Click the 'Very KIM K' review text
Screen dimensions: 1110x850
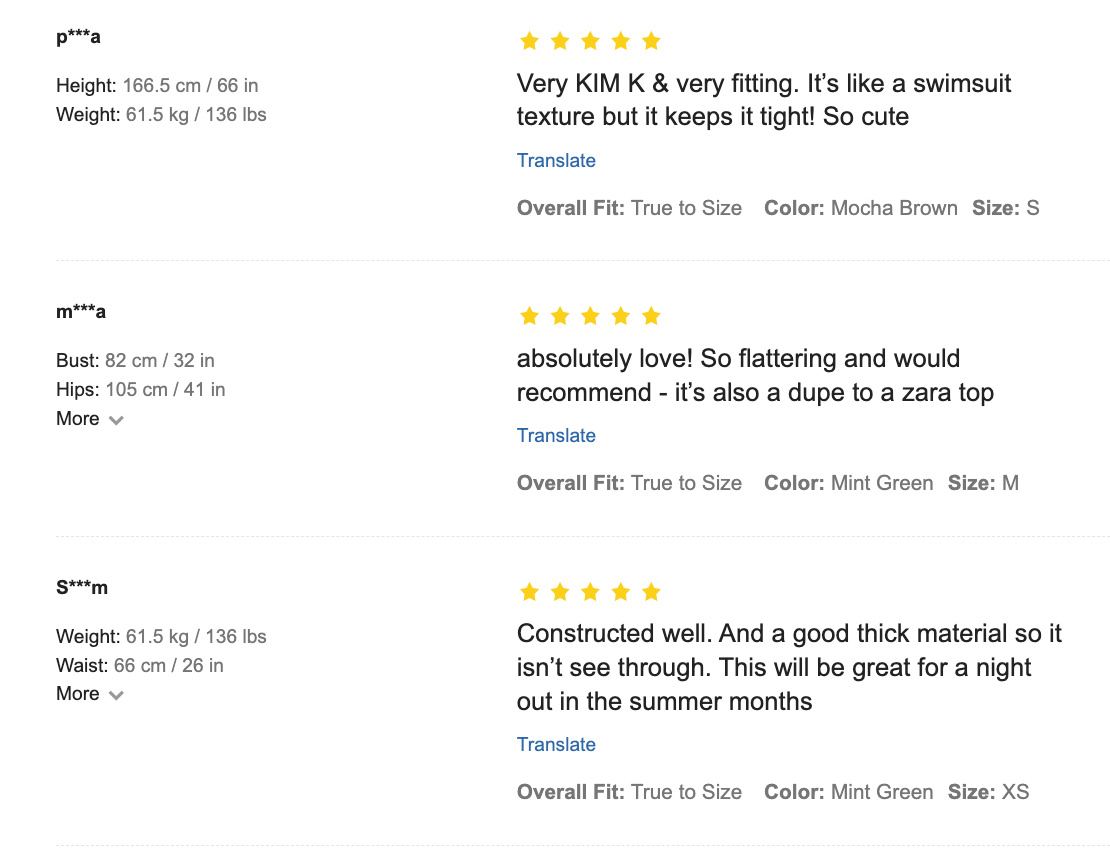[x=763, y=100]
